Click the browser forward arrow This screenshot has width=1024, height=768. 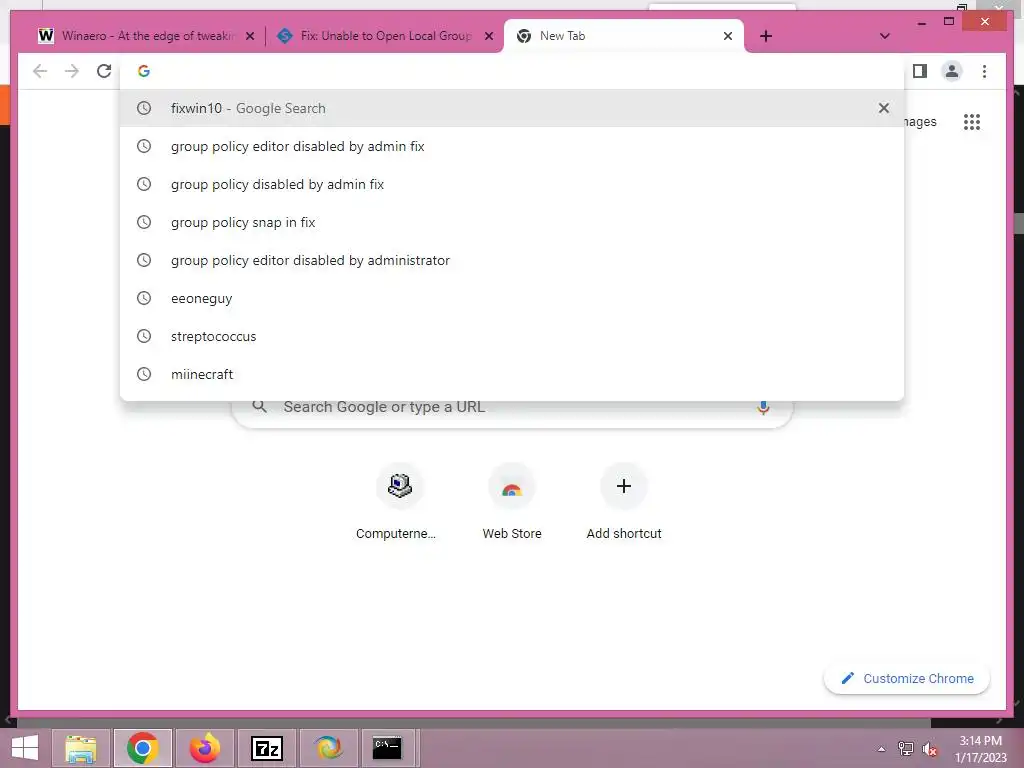click(x=72, y=71)
